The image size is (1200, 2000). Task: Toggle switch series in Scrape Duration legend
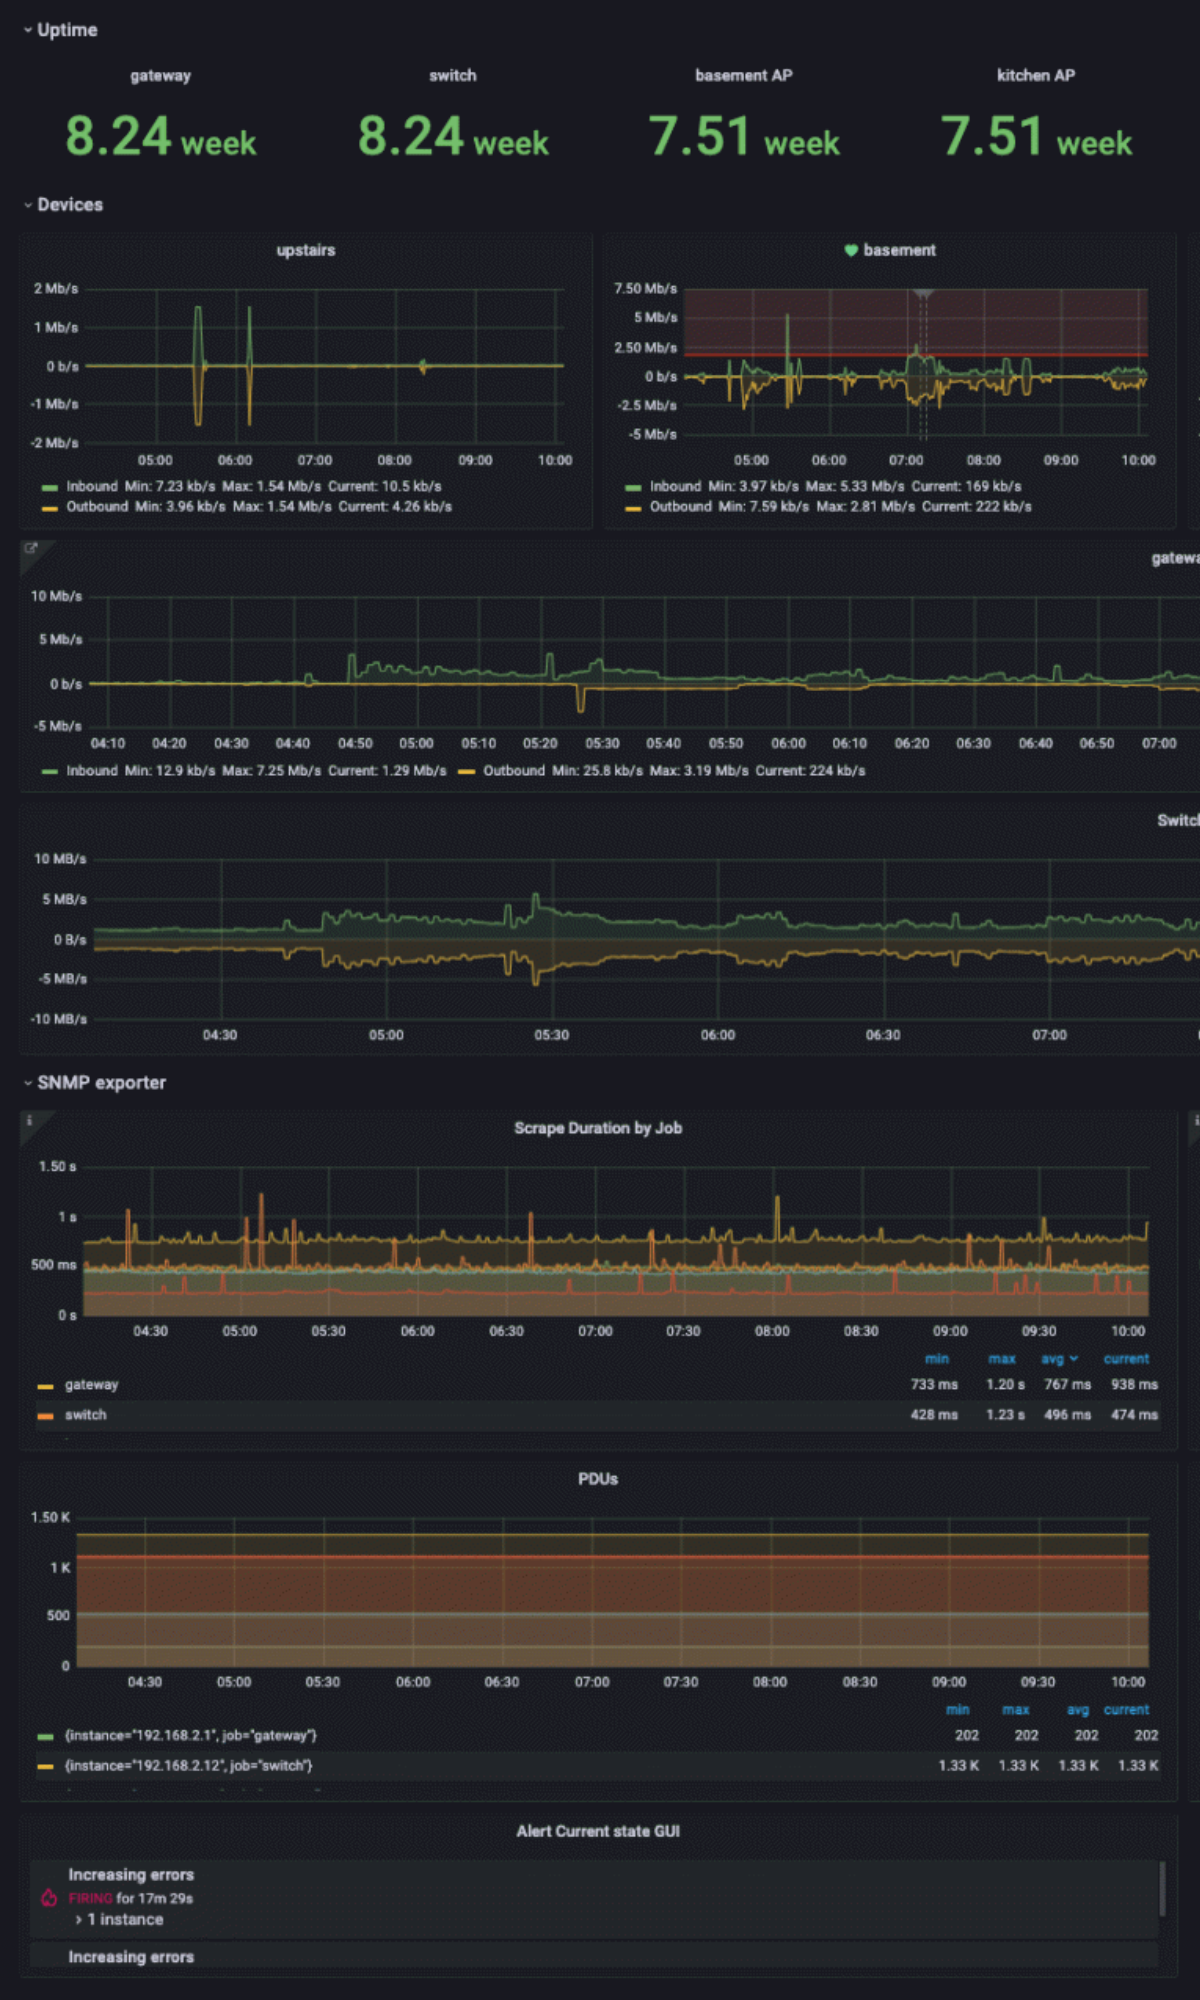click(85, 1415)
